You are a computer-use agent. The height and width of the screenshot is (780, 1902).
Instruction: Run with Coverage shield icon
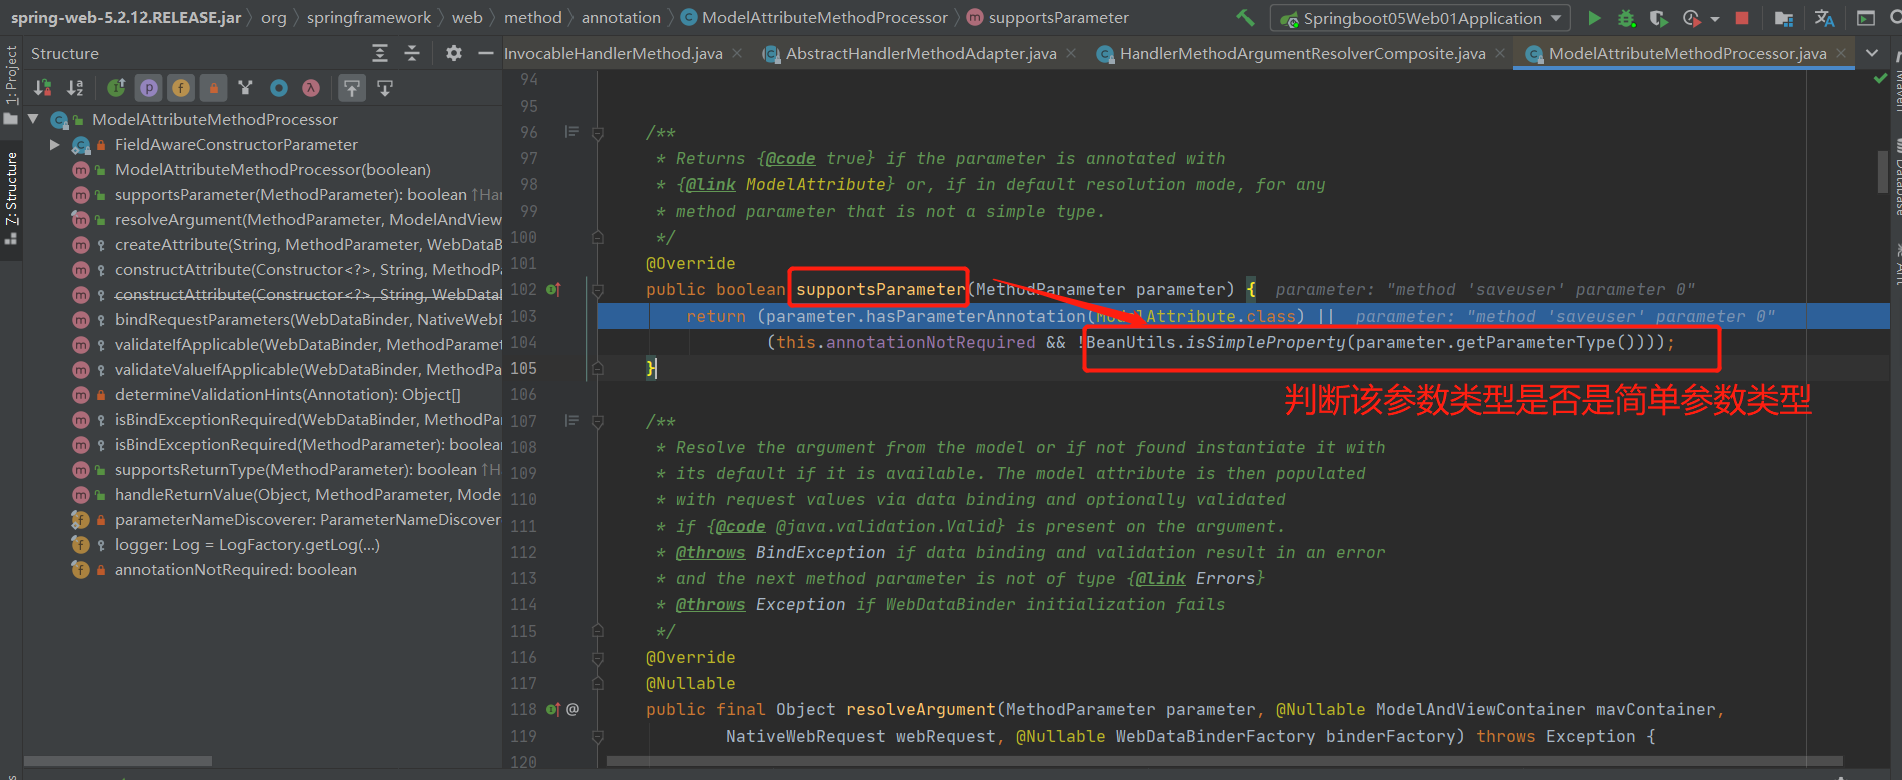tap(1658, 18)
